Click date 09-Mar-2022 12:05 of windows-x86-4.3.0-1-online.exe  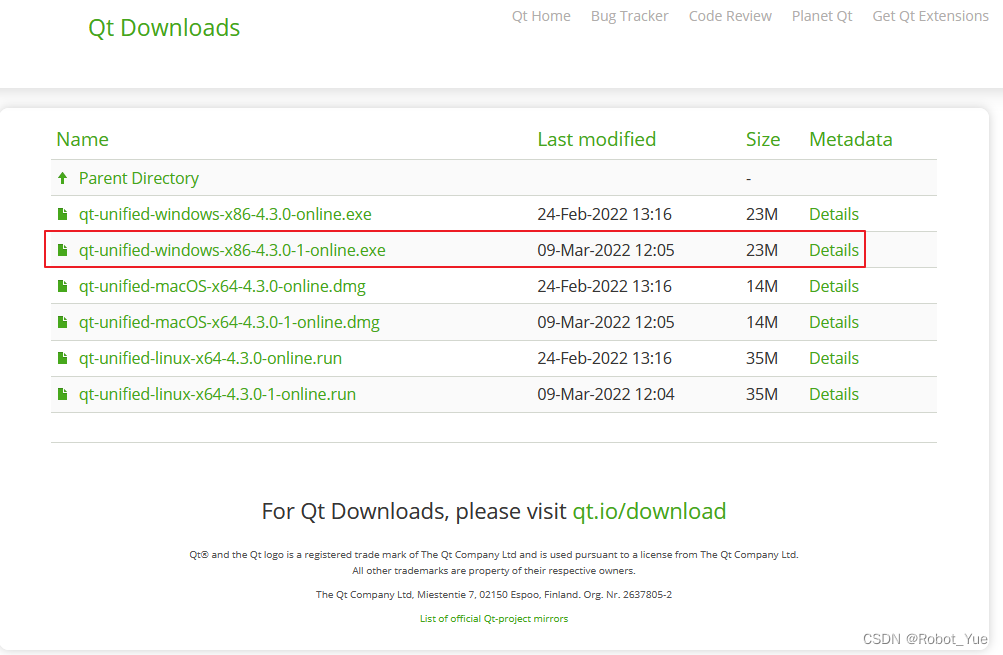[606, 249]
